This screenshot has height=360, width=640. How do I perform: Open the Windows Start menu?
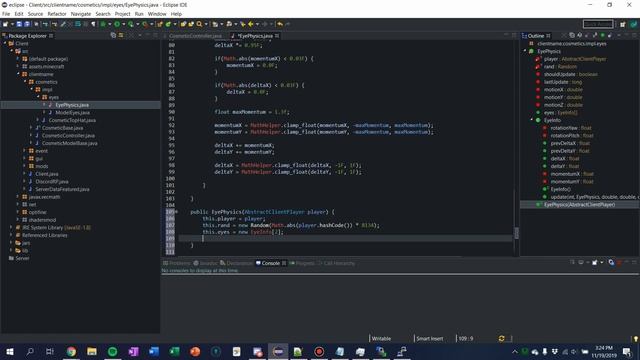click(x=9, y=351)
